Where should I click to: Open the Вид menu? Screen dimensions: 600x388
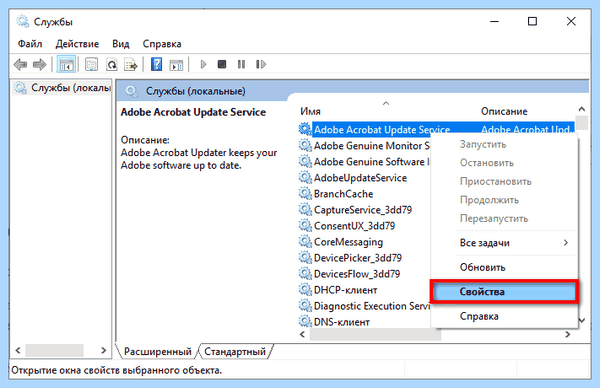point(121,44)
